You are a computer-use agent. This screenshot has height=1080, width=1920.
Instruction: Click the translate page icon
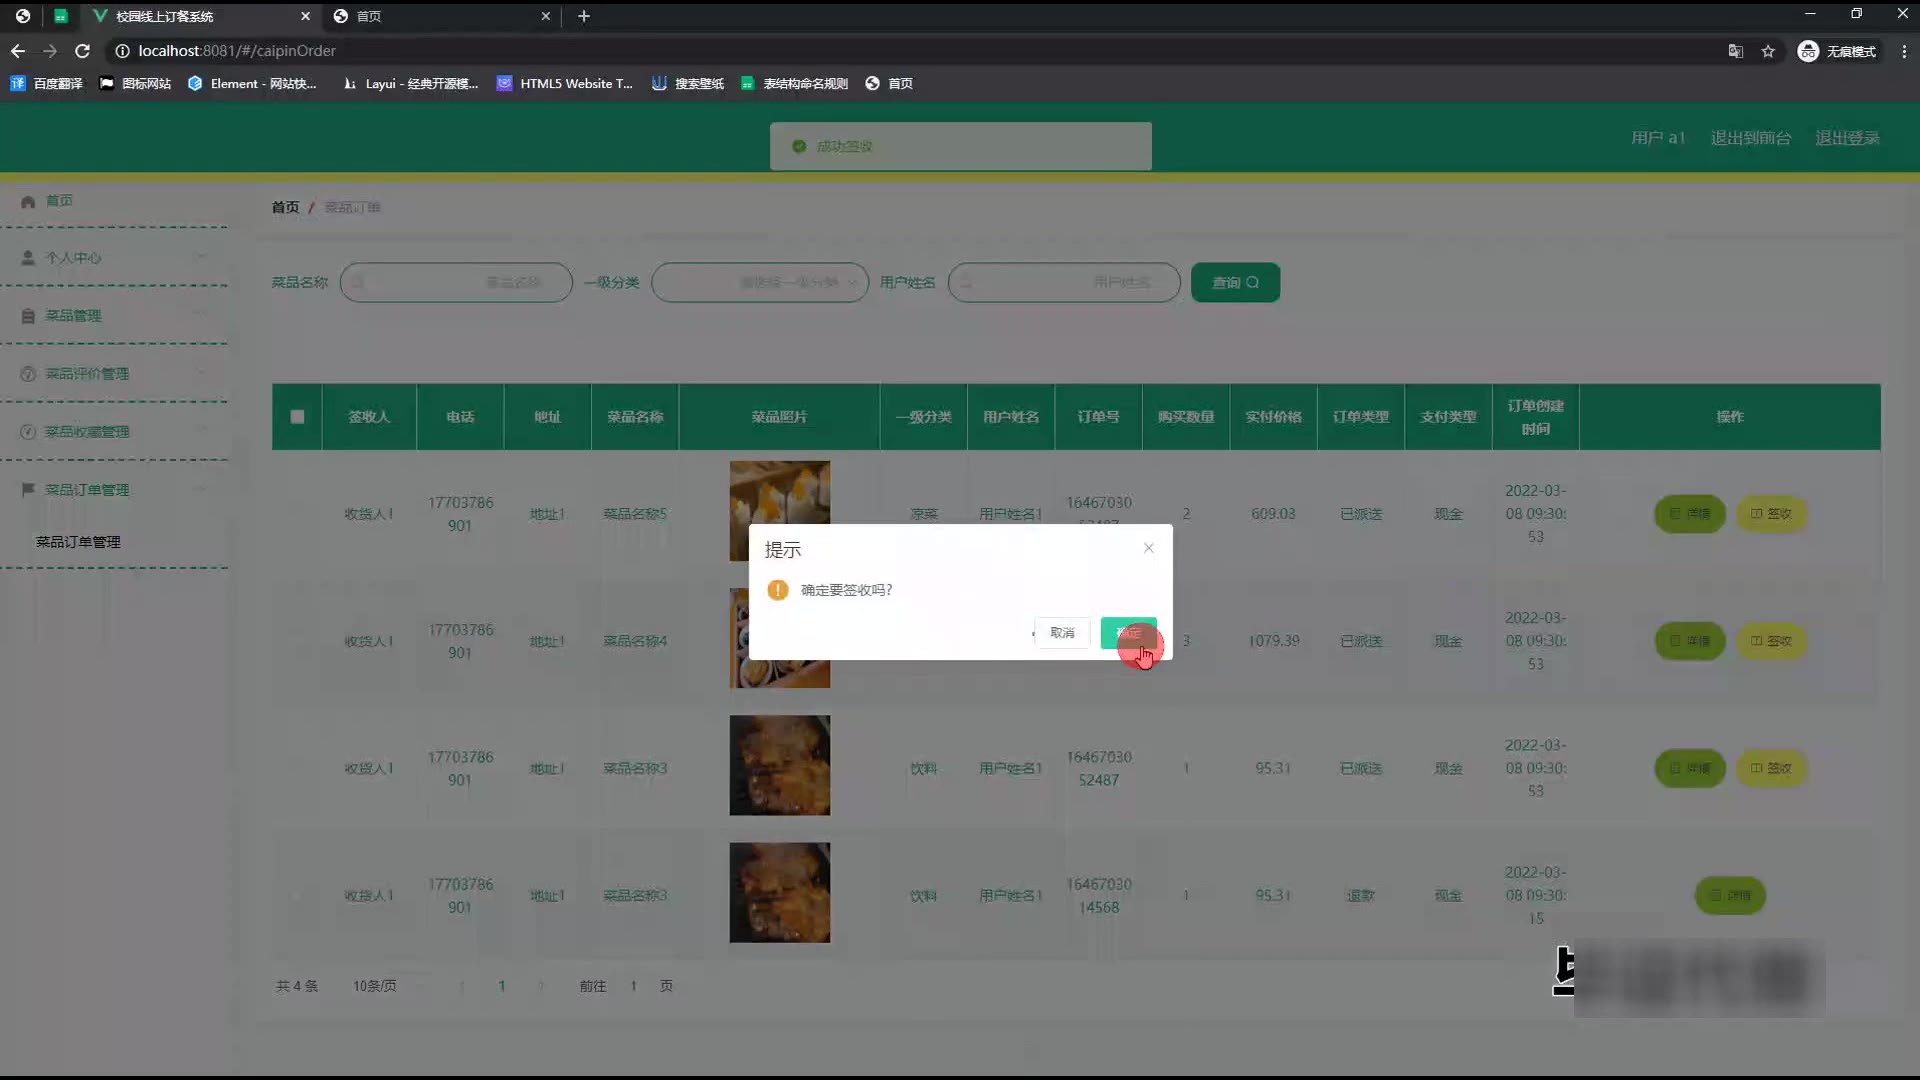[x=1736, y=51]
